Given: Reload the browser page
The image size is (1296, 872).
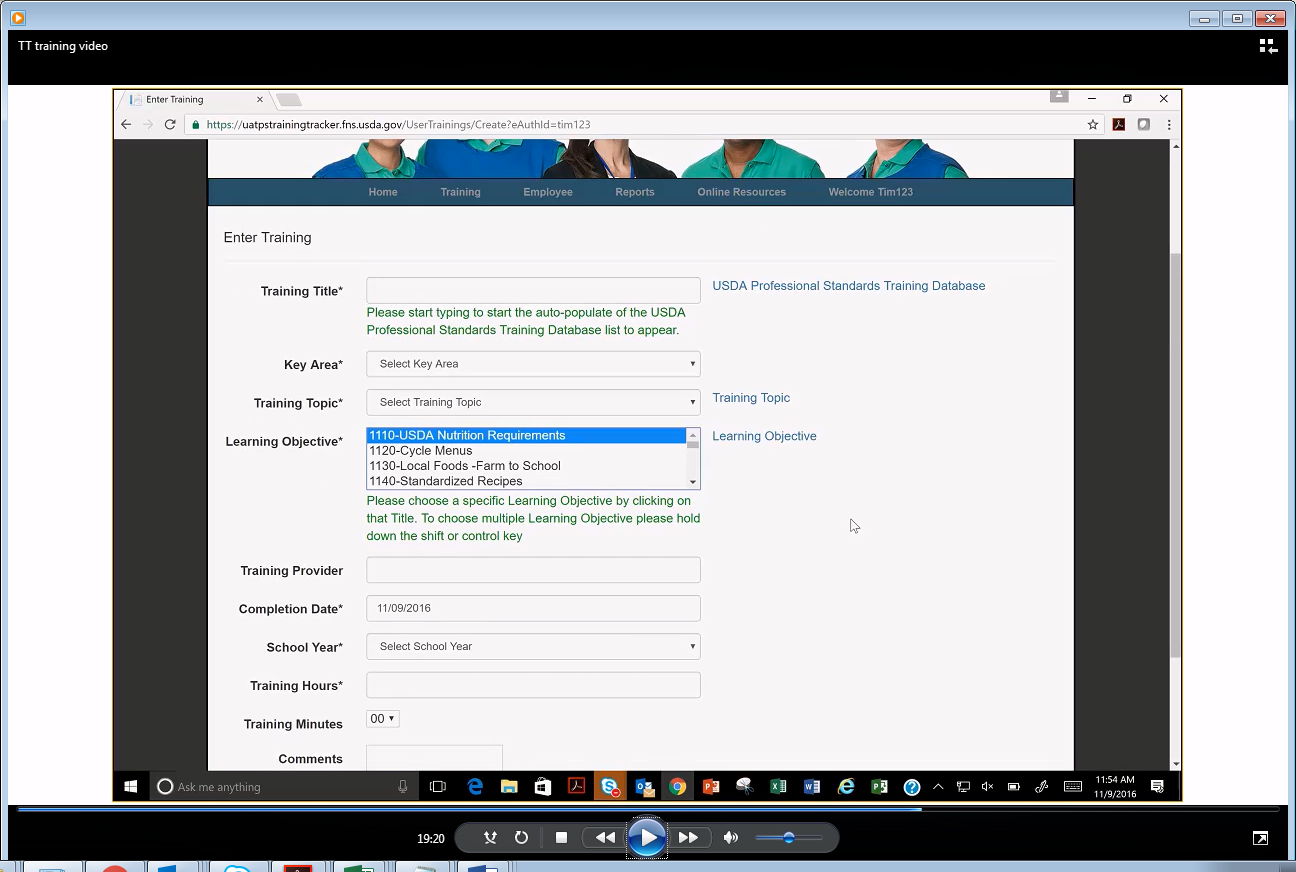Looking at the screenshot, I should tap(170, 125).
